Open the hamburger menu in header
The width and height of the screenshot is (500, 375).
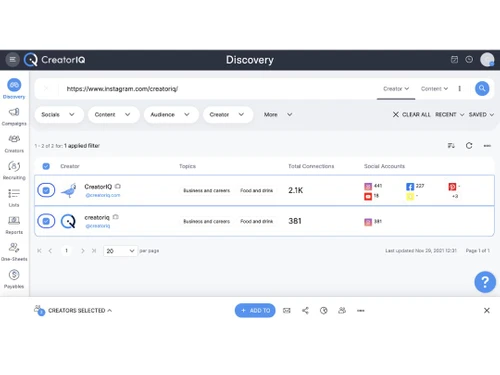pos(13,60)
